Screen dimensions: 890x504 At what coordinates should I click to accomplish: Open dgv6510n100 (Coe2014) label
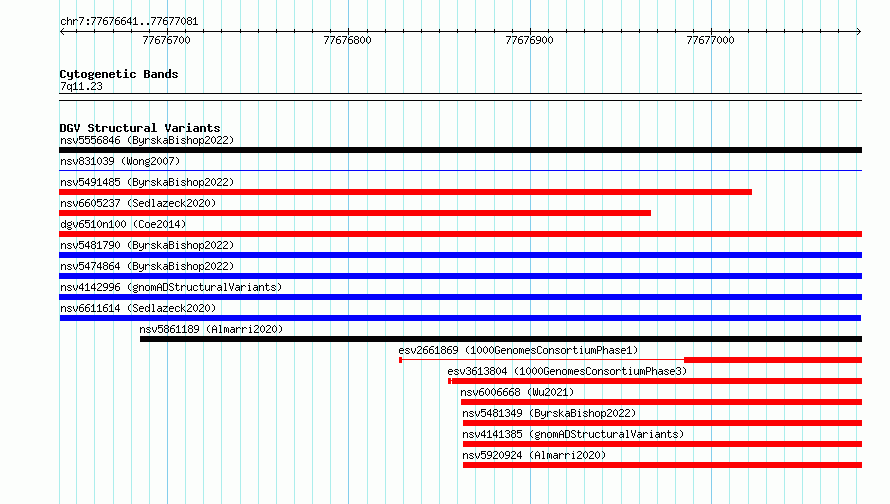point(123,224)
